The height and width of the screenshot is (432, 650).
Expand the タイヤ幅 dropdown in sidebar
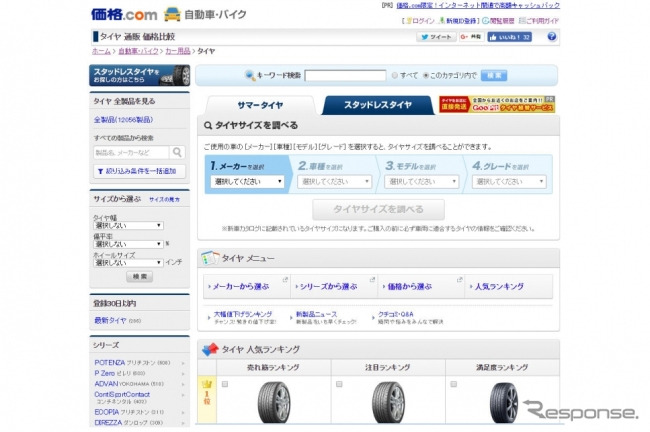point(128,226)
